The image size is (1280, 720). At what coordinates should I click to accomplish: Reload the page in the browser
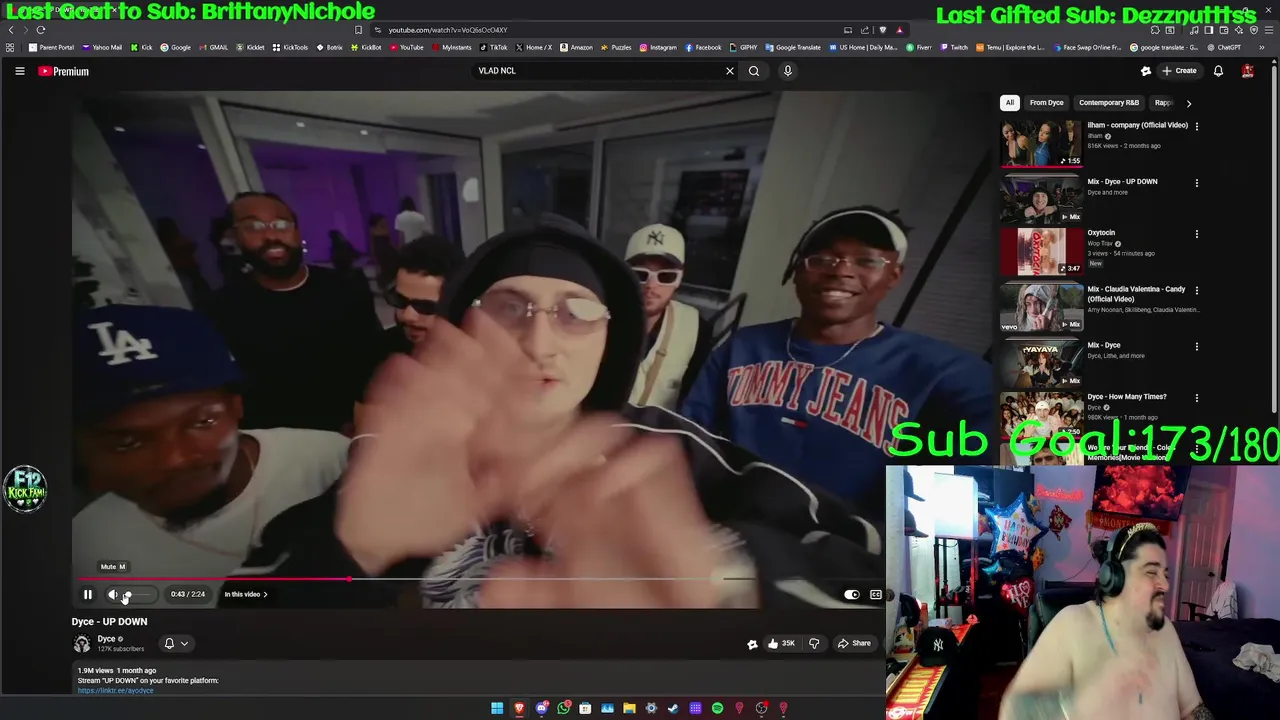pos(41,30)
